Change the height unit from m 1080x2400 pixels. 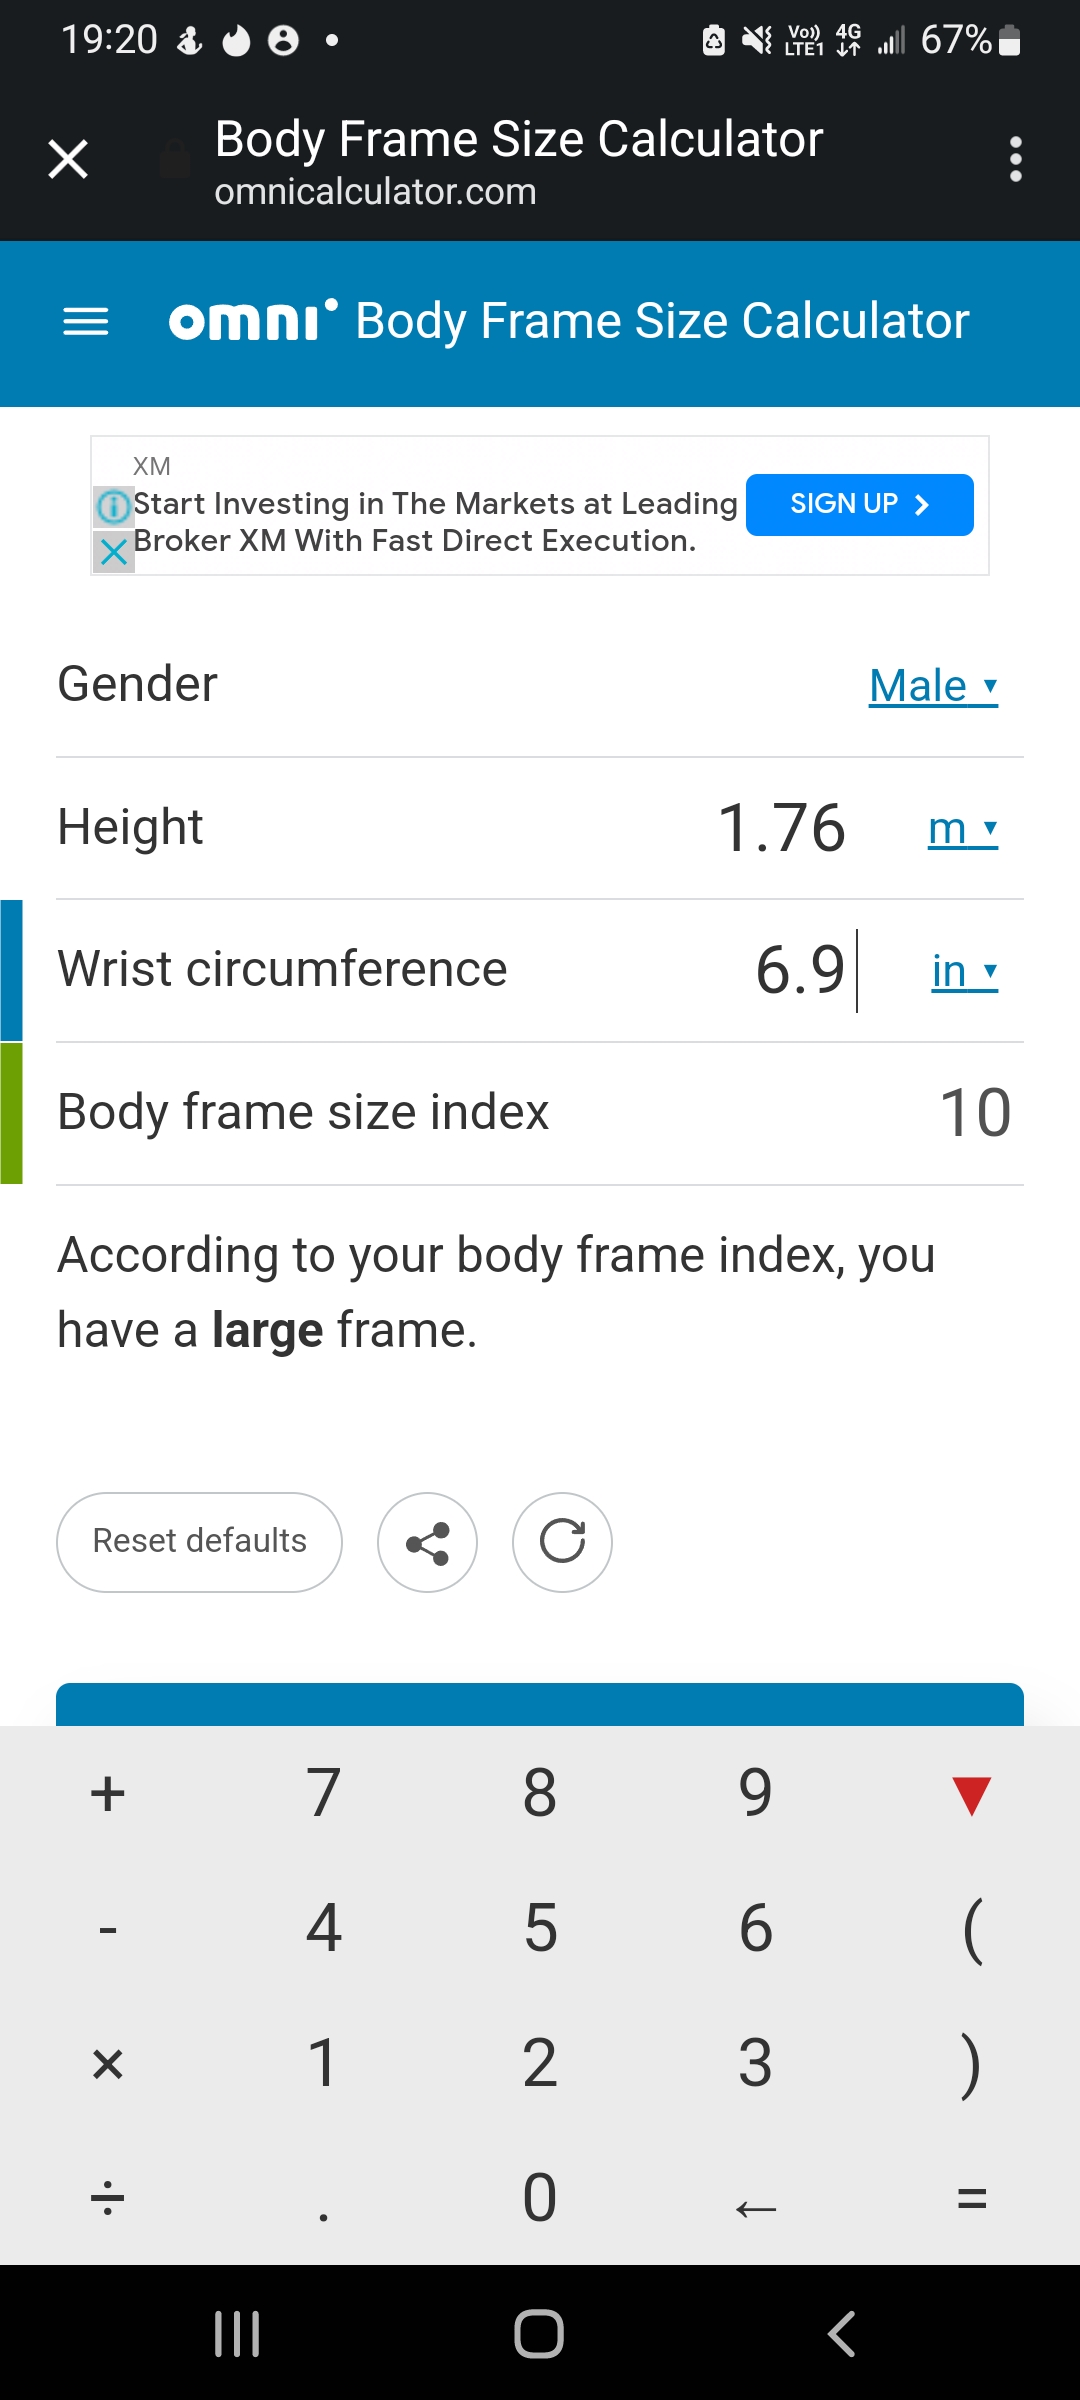pyautogui.click(x=962, y=828)
